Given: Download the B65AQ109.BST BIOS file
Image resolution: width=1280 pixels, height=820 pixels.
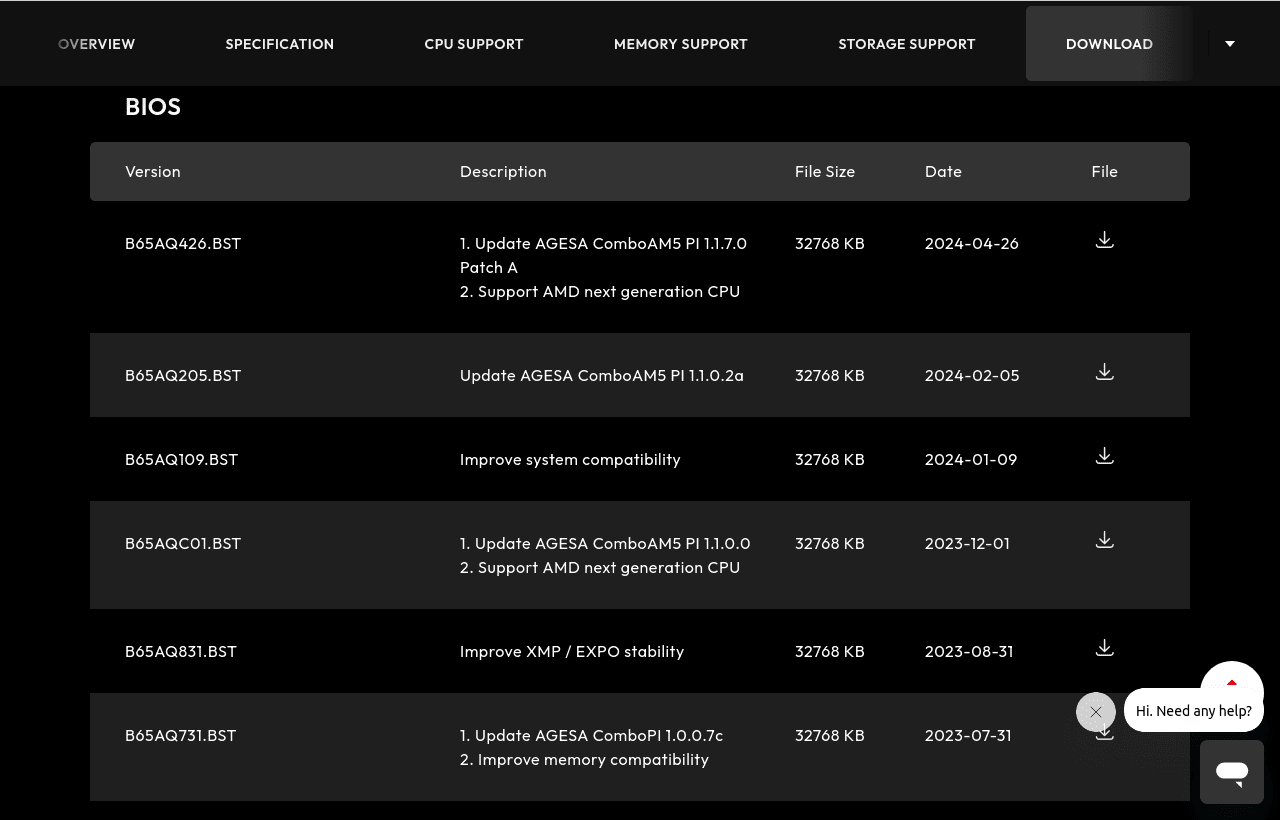Looking at the screenshot, I should click(1104, 456).
